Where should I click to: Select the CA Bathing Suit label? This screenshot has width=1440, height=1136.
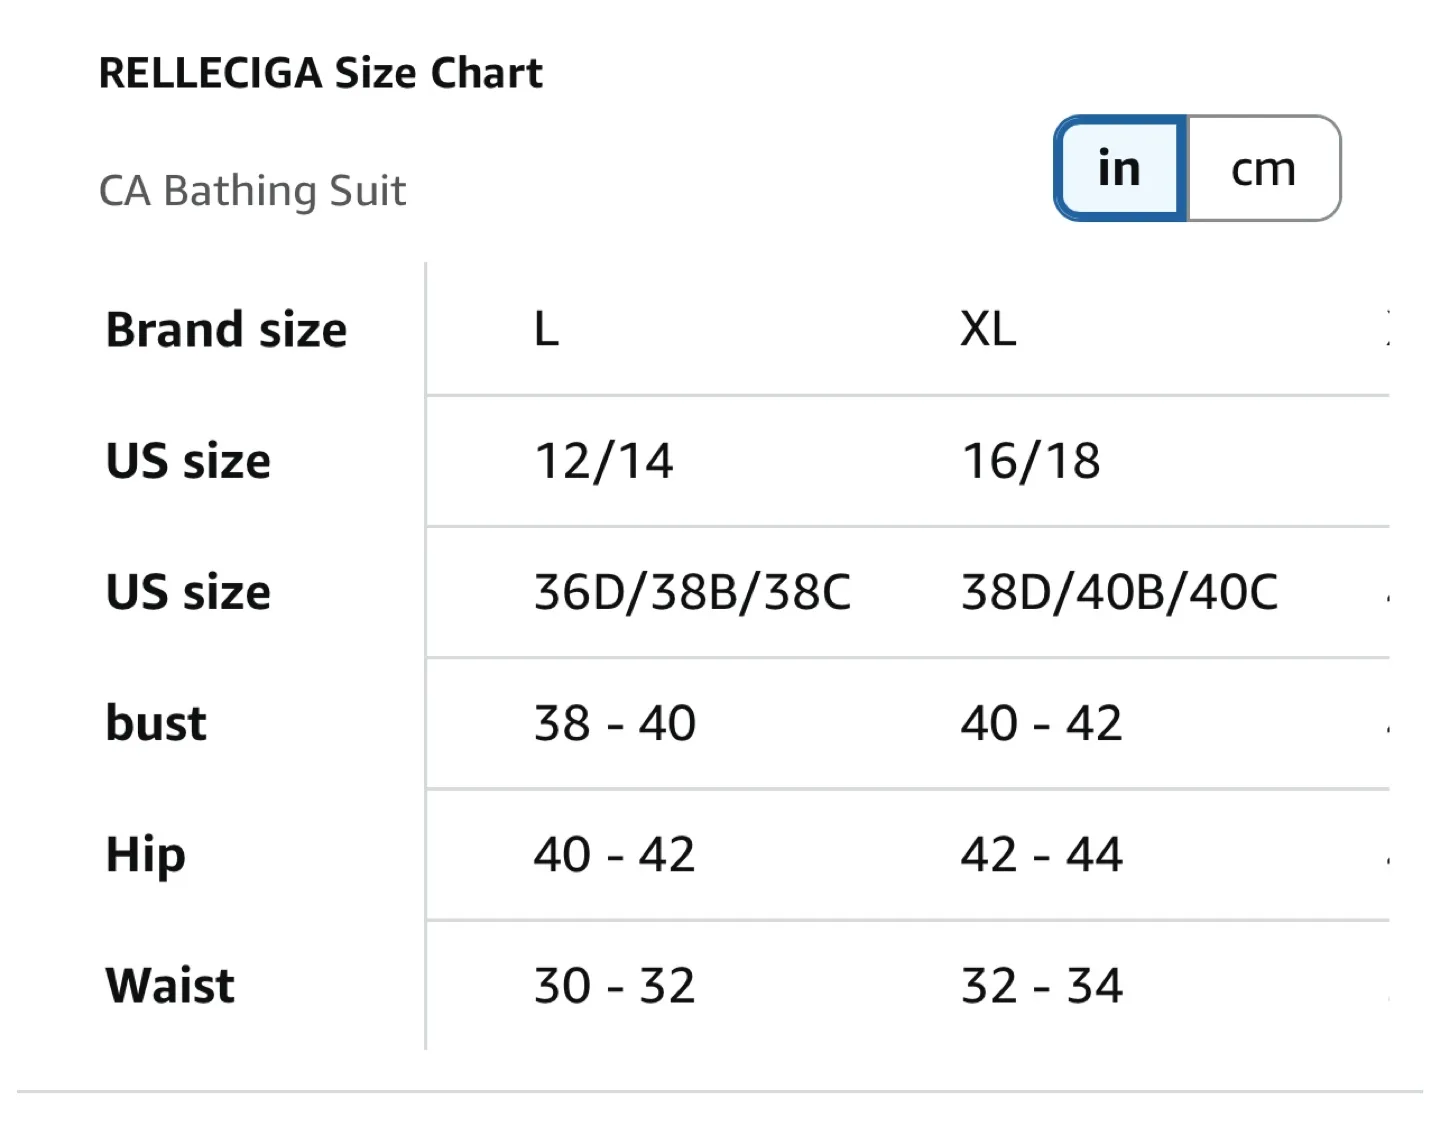[x=252, y=189]
